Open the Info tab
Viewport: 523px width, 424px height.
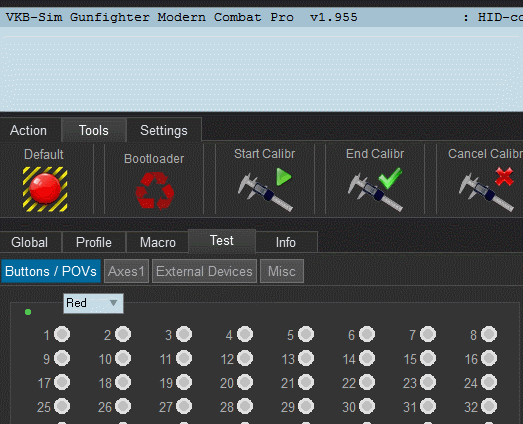coord(286,242)
